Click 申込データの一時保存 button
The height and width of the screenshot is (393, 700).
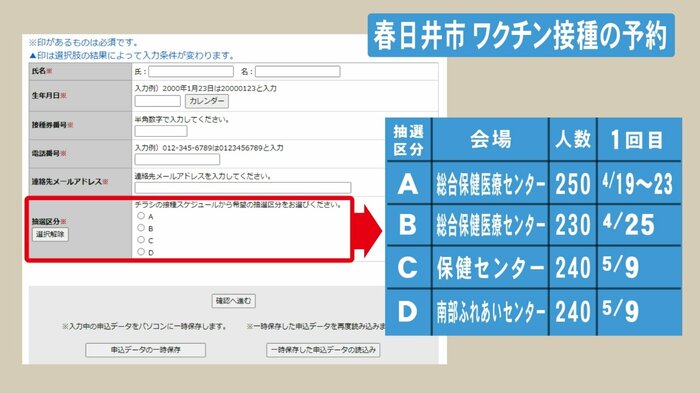(x=146, y=350)
